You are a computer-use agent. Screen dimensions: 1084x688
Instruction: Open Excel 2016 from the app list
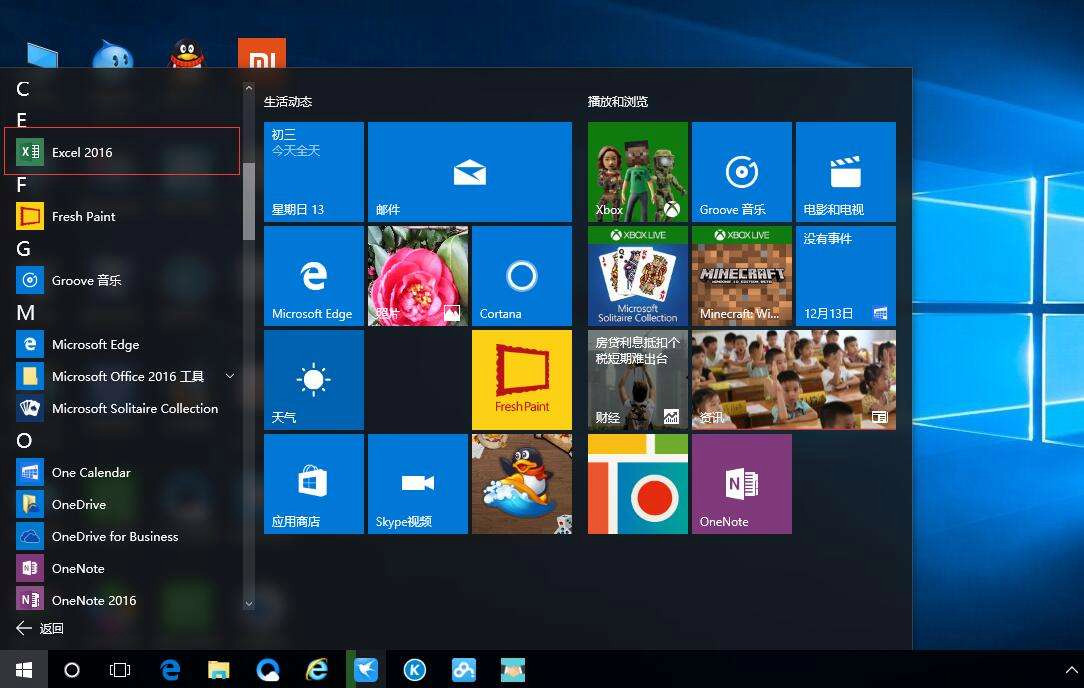pos(82,152)
